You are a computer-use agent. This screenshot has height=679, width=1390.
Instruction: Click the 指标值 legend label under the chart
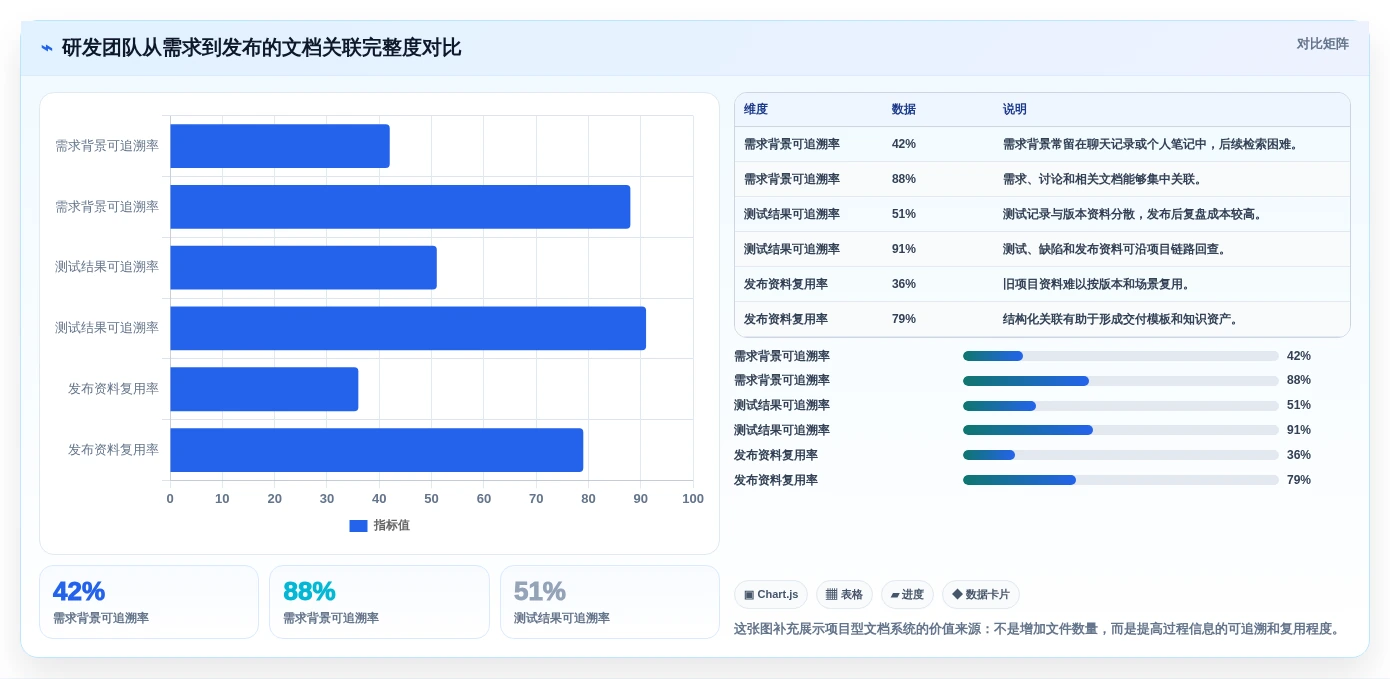tap(391, 526)
